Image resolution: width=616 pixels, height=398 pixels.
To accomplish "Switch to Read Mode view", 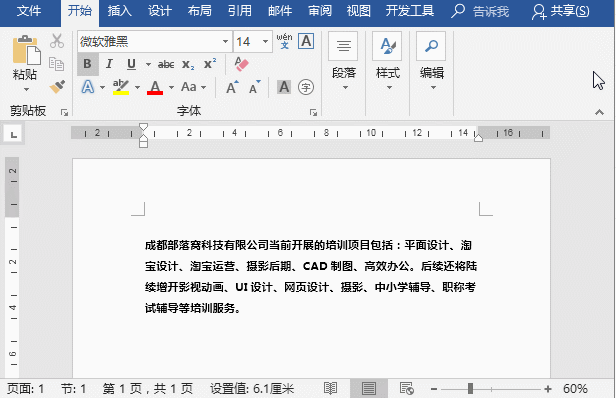I will click(x=330, y=389).
